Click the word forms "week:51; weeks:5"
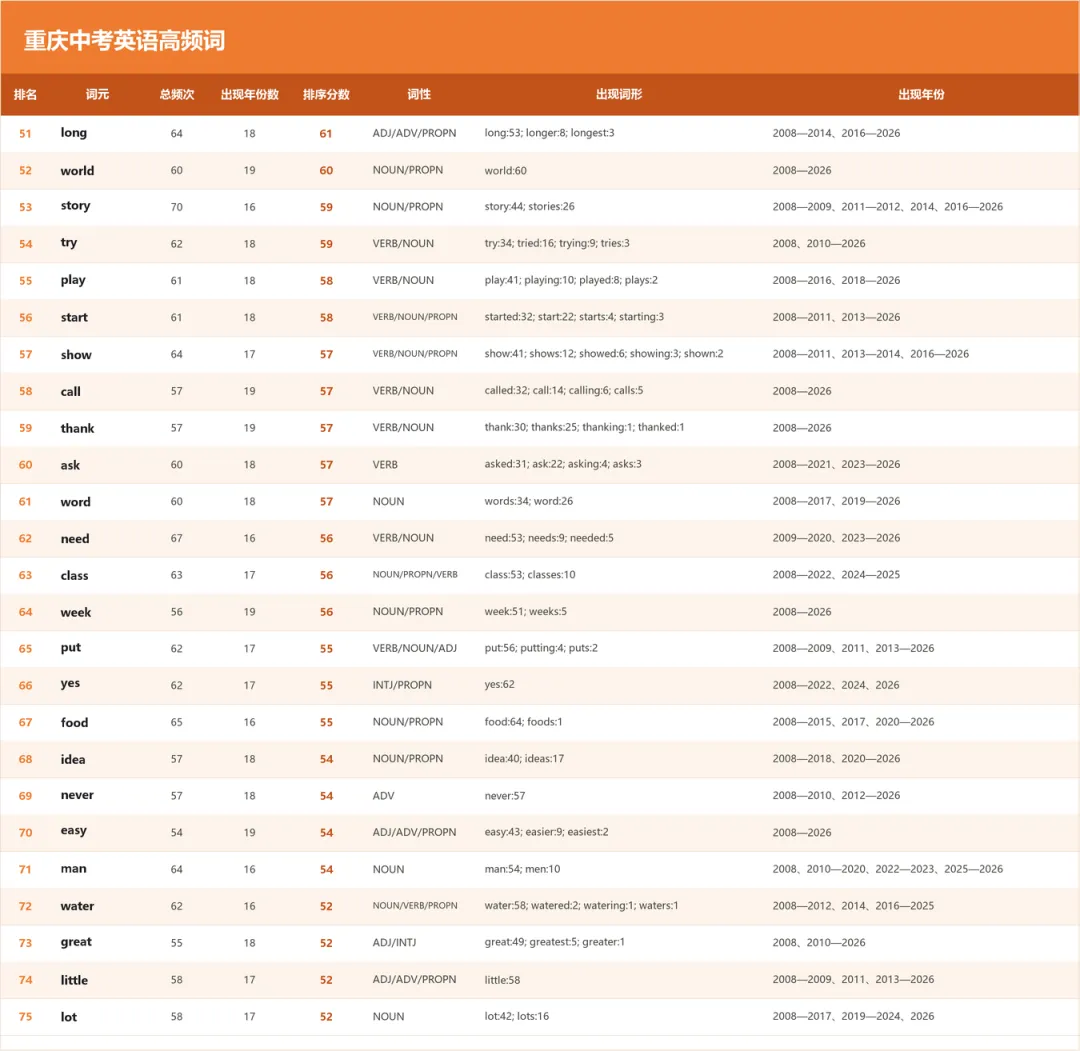This screenshot has width=1080, height=1051. (526, 612)
